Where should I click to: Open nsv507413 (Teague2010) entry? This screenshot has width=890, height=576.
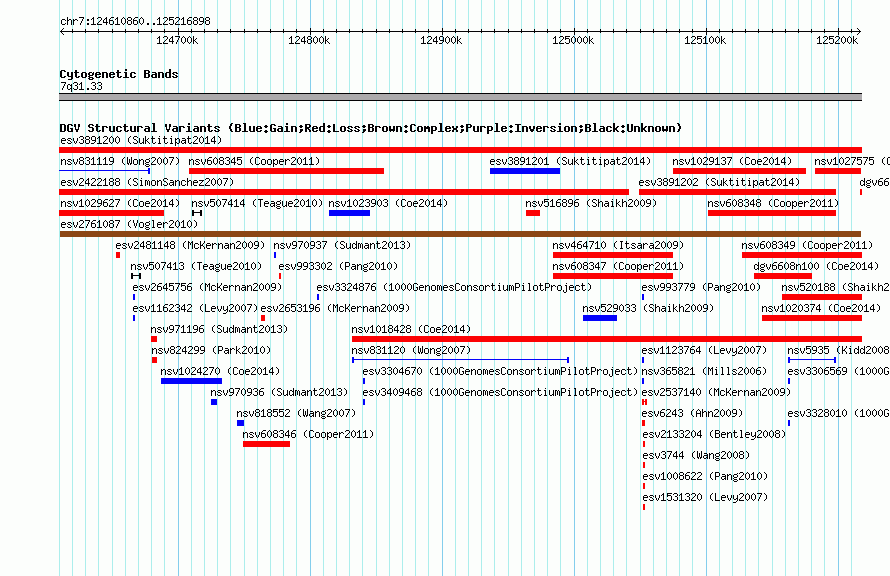coord(196,266)
